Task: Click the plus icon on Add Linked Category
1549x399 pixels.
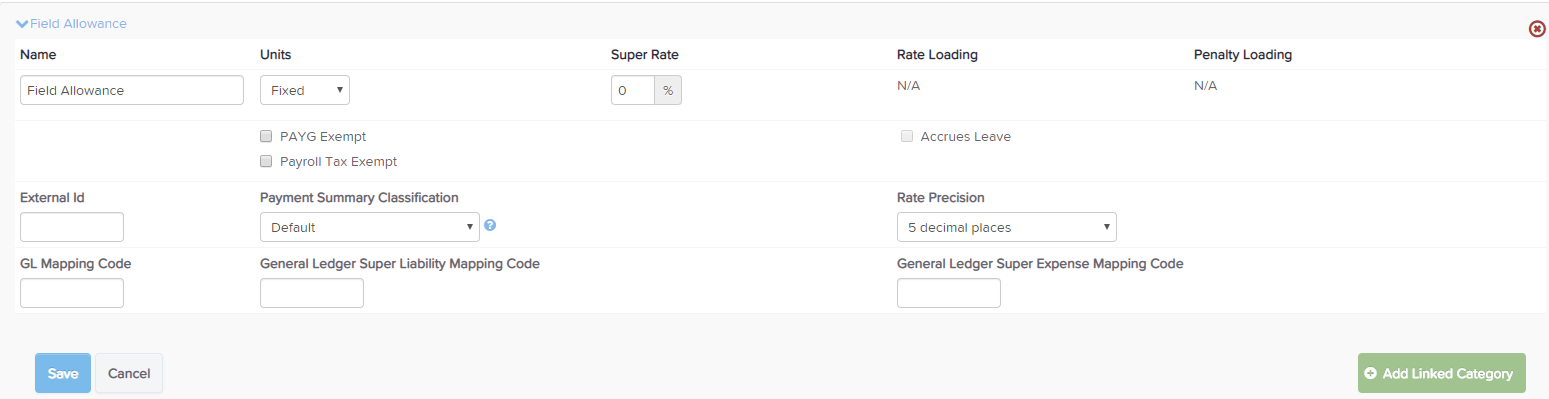Action: coord(1370,373)
